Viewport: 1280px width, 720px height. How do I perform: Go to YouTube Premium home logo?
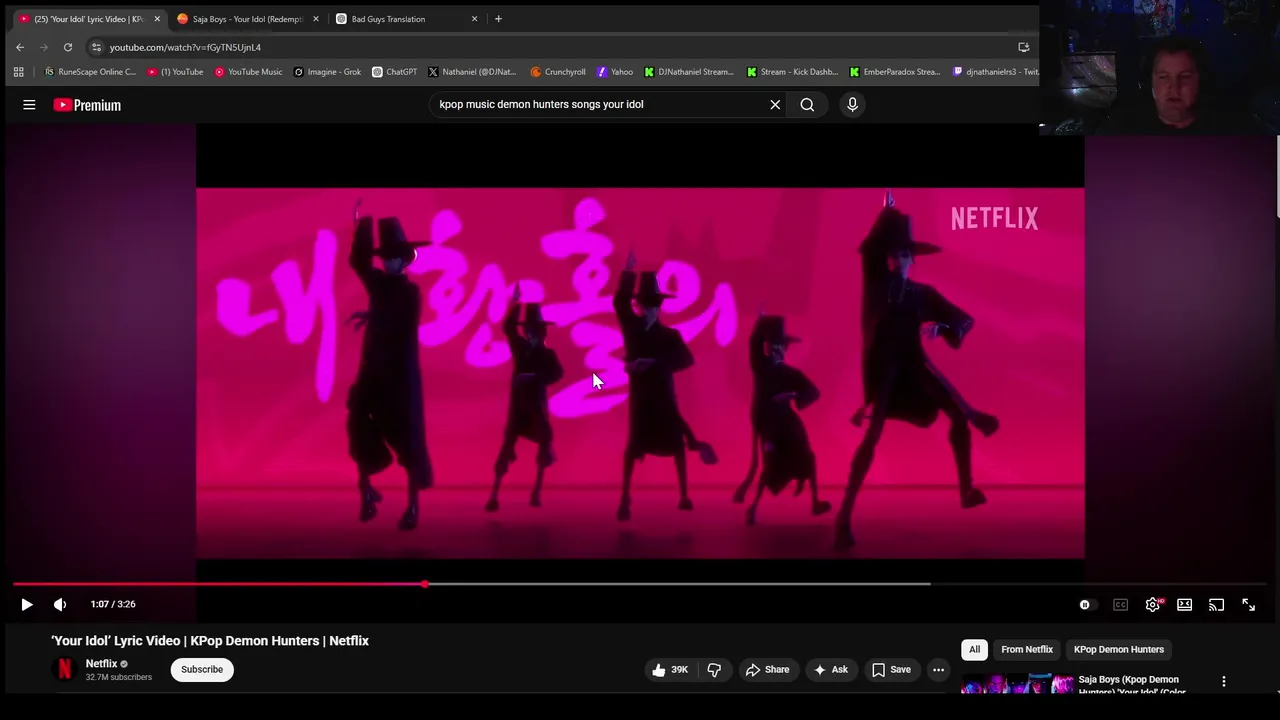(87, 105)
